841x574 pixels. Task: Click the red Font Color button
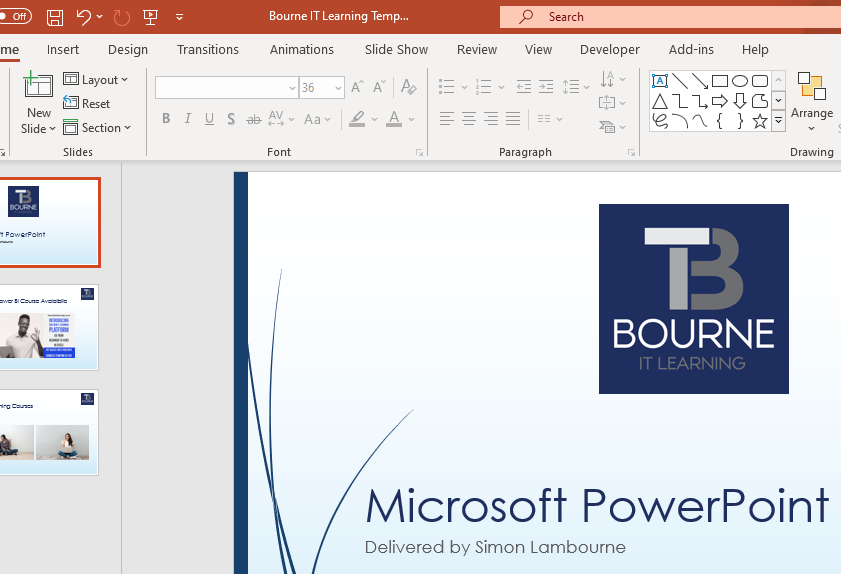[x=394, y=120]
